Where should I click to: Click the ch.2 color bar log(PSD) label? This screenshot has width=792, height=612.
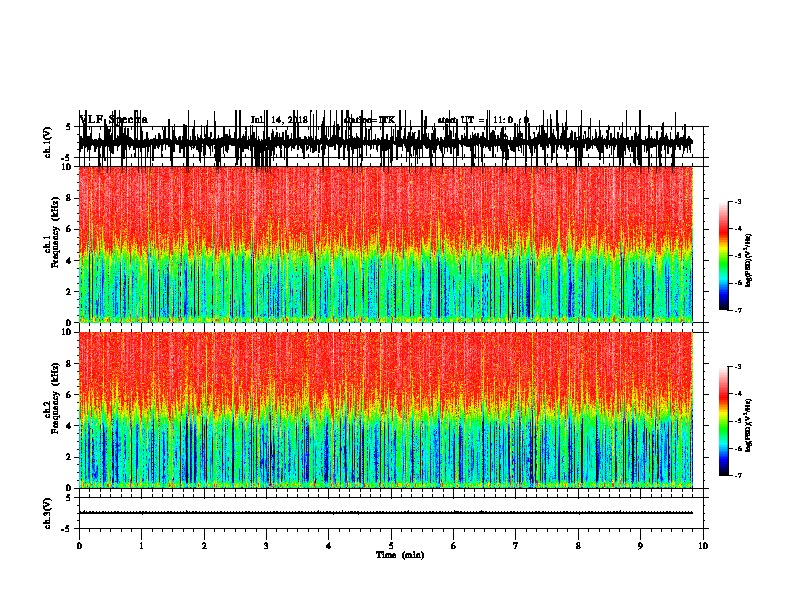coord(748,425)
